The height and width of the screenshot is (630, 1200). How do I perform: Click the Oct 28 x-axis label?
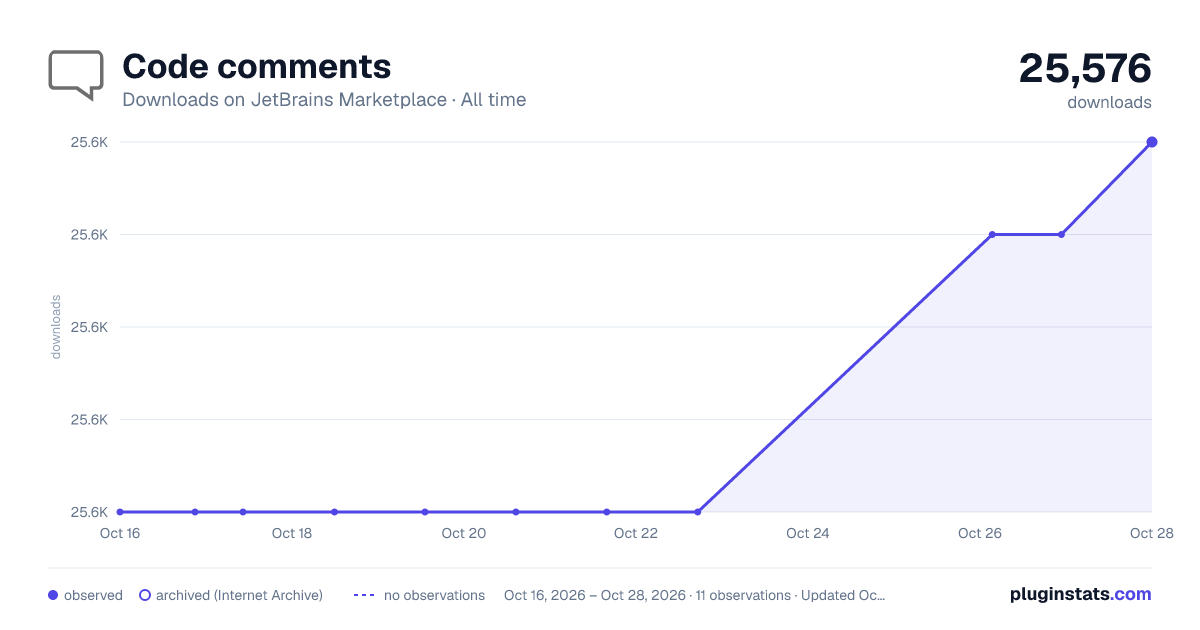point(1150,533)
